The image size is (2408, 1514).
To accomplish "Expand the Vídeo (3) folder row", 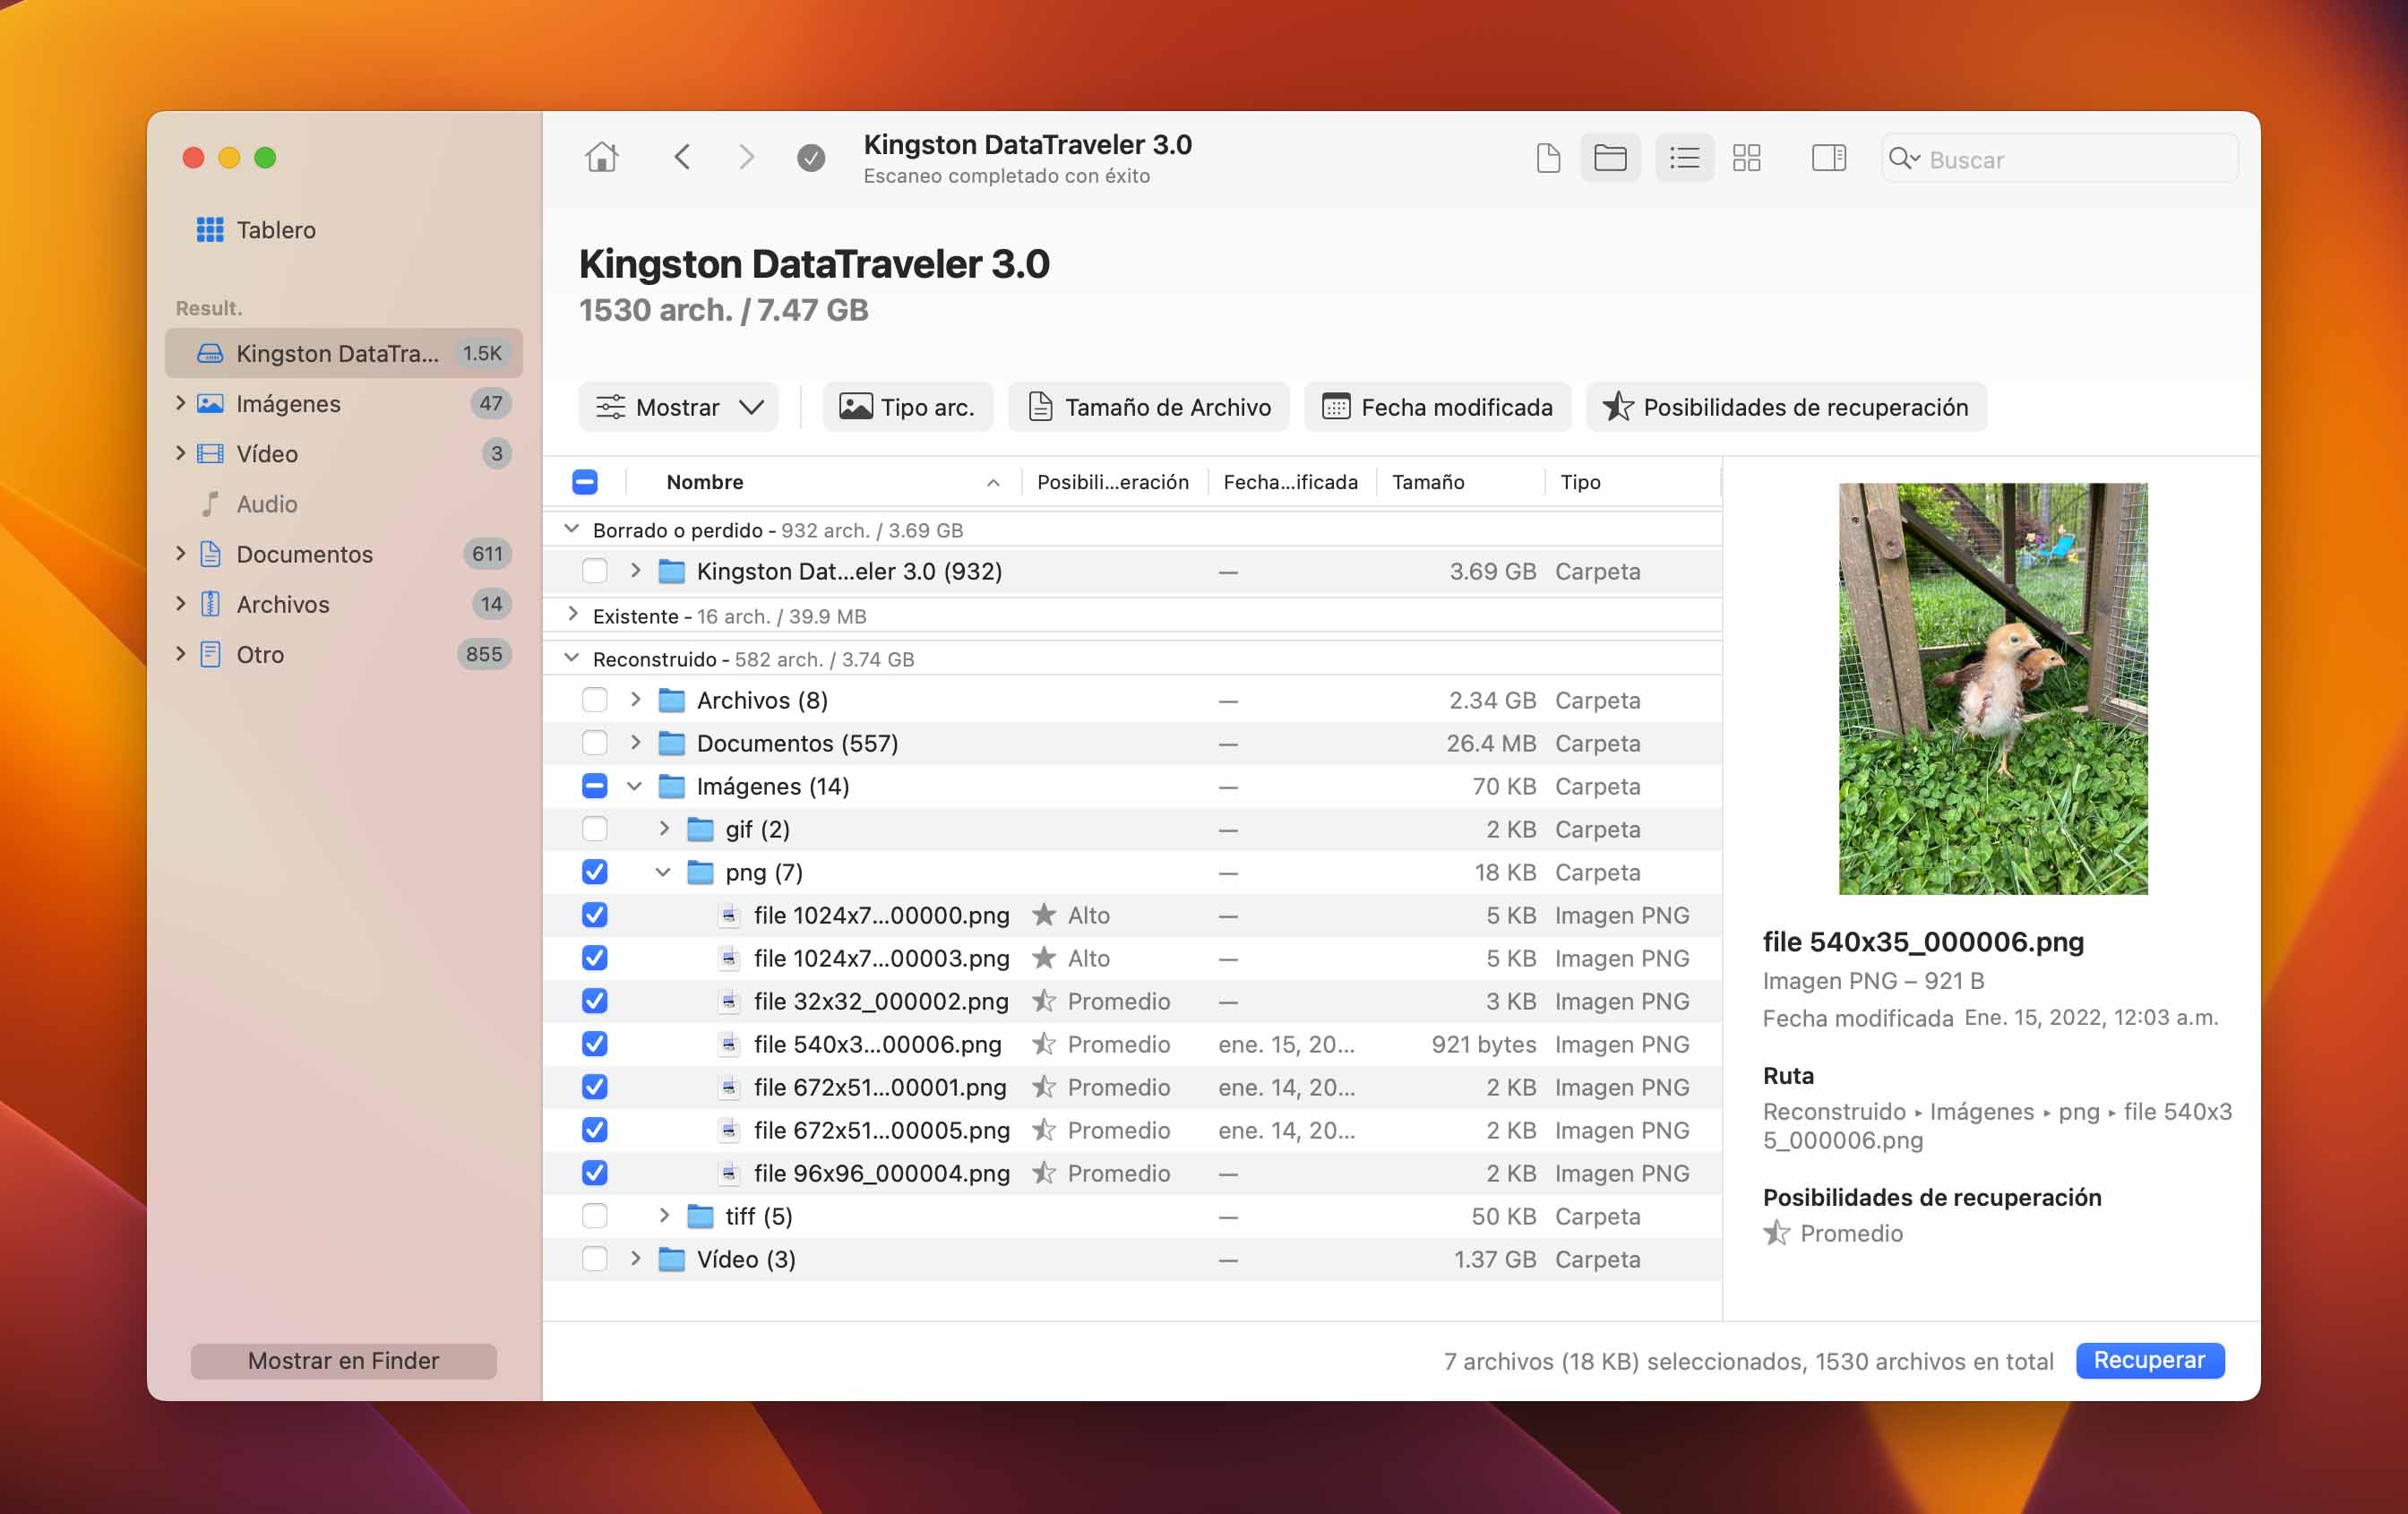I will (x=635, y=1259).
